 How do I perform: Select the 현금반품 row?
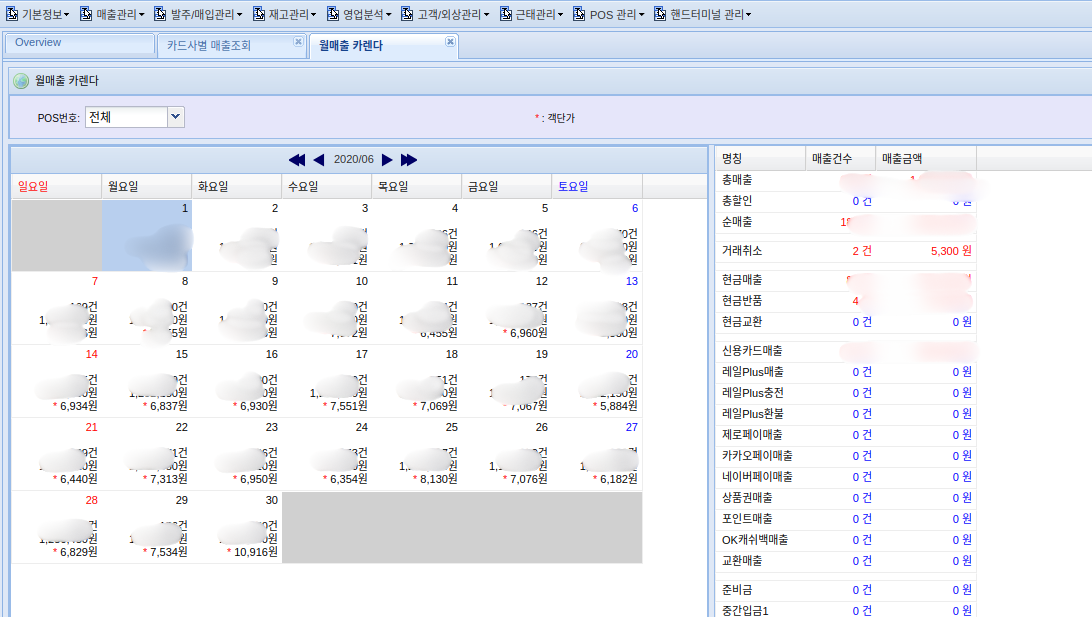point(846,301)
